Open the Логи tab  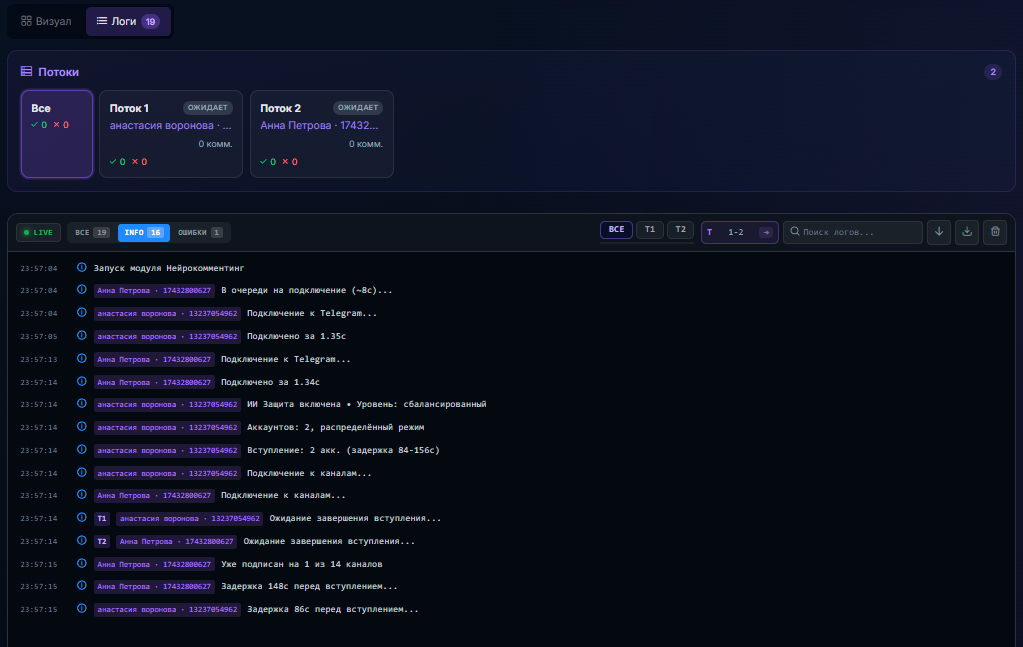(x=128, y=22)
